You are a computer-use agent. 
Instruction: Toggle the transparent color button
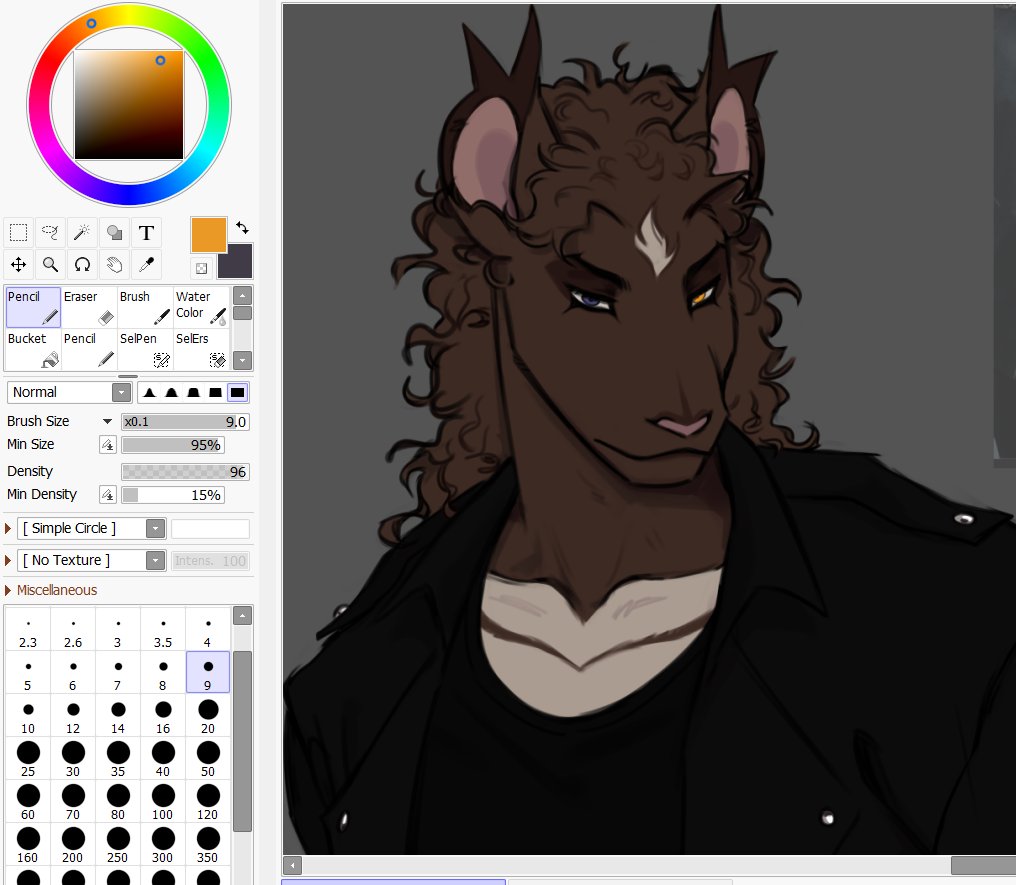pyautogui.click(x=202, y=268)
